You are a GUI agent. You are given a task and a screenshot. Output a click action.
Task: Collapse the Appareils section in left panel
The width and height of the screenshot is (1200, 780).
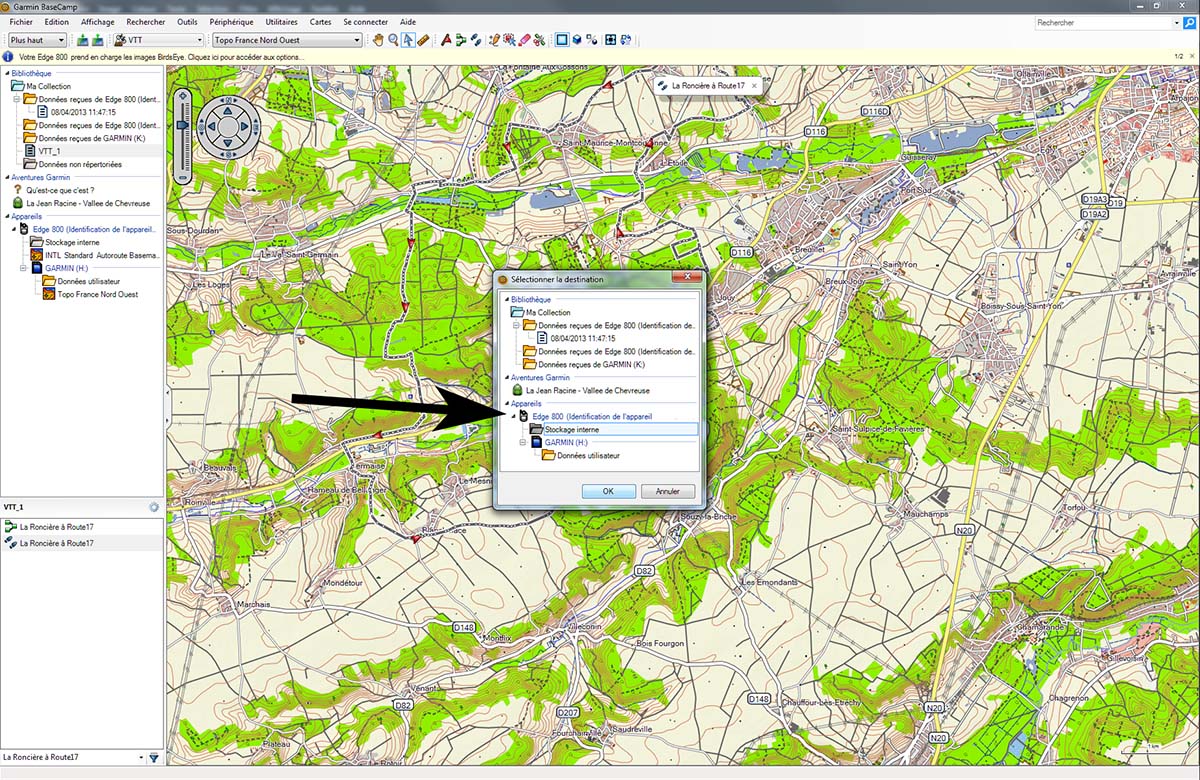(x=7, y=216)
